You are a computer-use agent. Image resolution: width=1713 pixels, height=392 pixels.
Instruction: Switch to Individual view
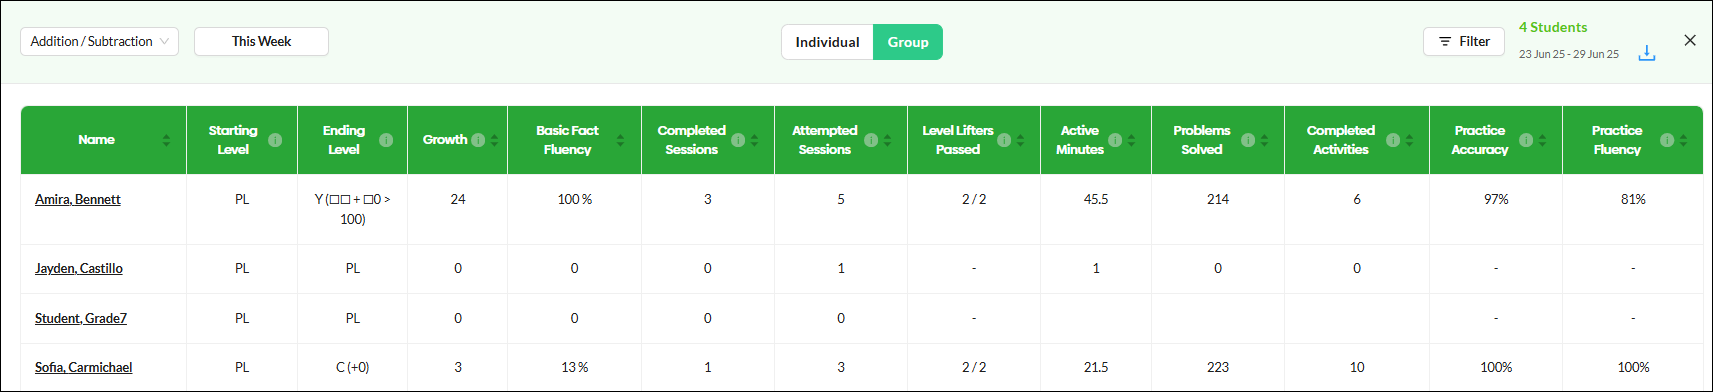coord(827,42)
